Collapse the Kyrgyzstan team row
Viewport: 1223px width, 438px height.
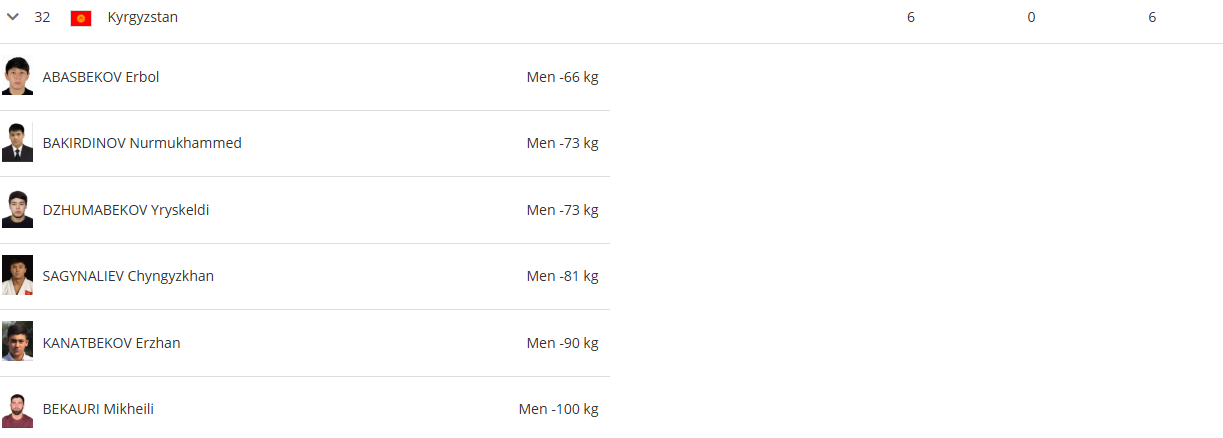pos(13,17)
